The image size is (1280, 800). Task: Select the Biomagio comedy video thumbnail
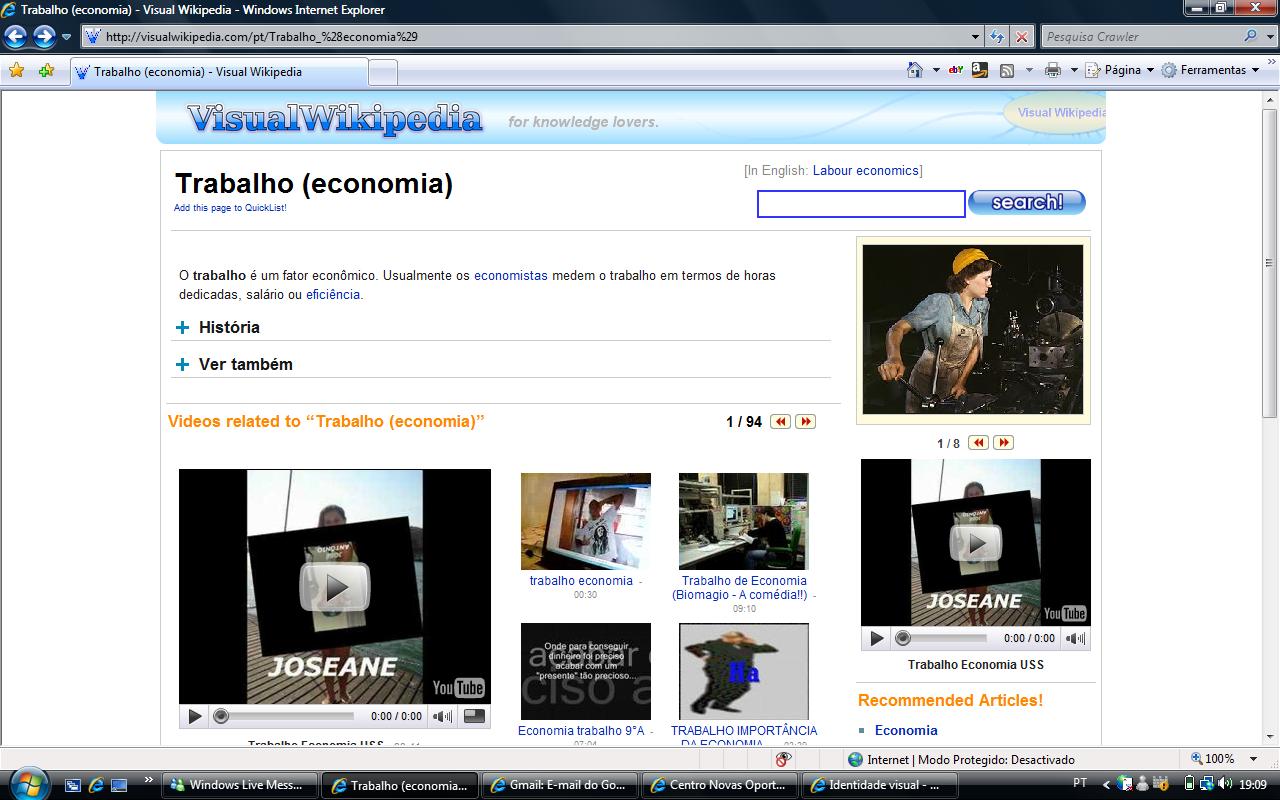(744, 521)
